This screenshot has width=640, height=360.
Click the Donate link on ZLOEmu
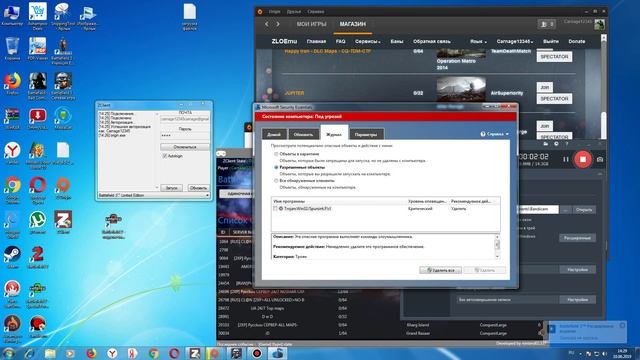coord(576,41)
